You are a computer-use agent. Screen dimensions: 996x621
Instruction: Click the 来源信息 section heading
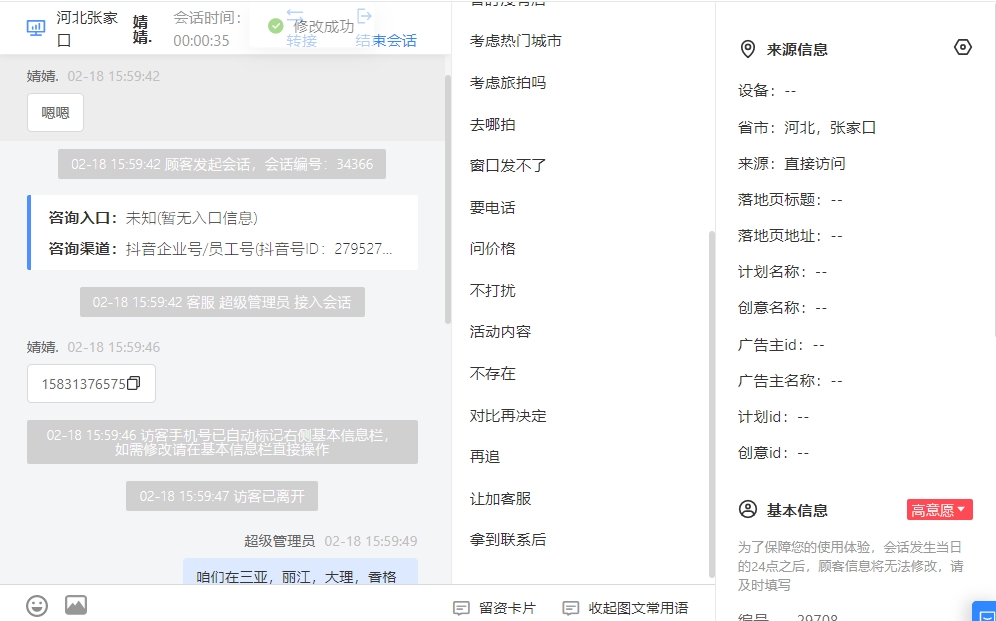(797, 50)
